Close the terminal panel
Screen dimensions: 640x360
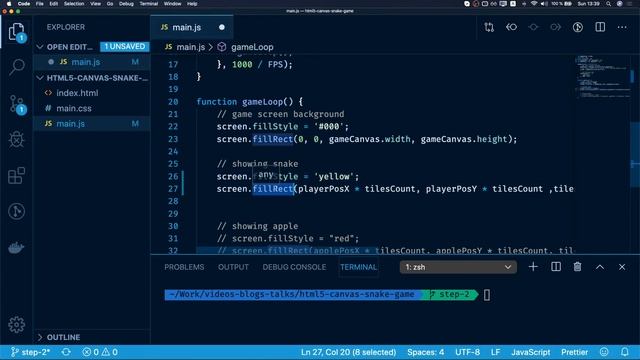click(x=622, y=267)
